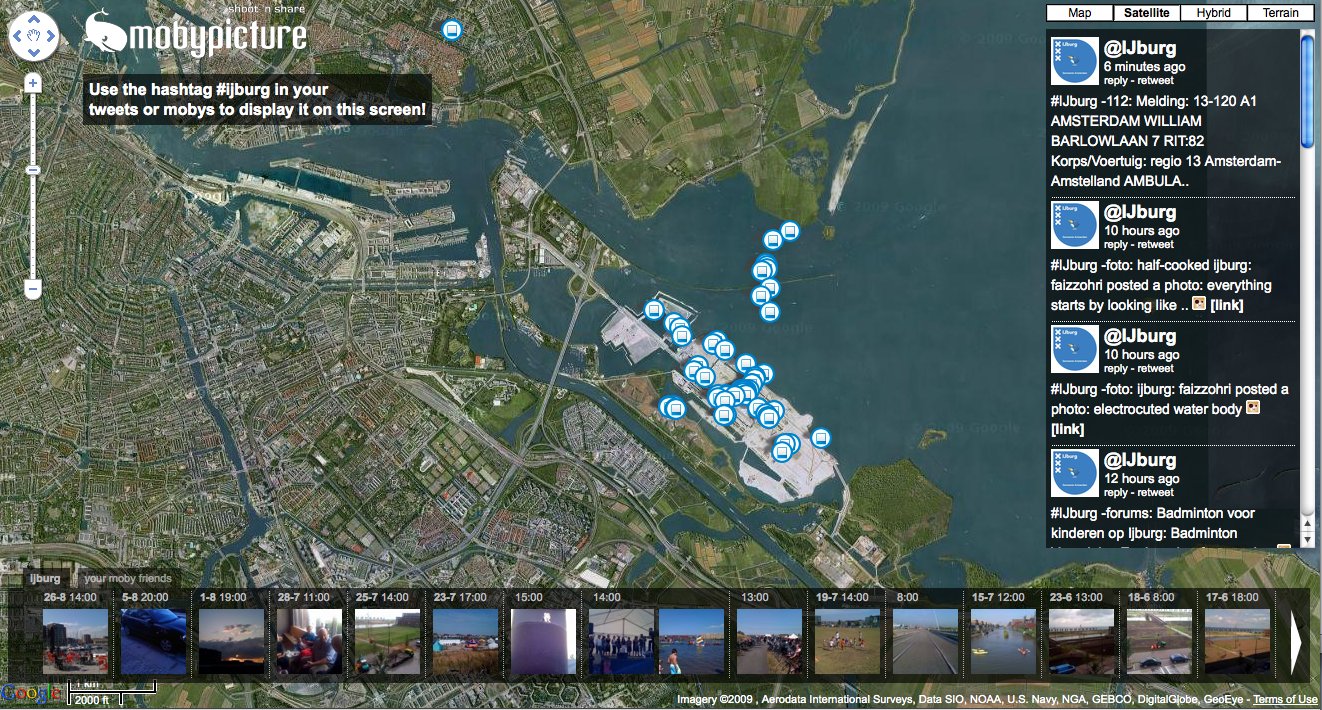Select Hybrid map type
This screenshot has width=1322, height=710.
click(x=1213, y=13)
